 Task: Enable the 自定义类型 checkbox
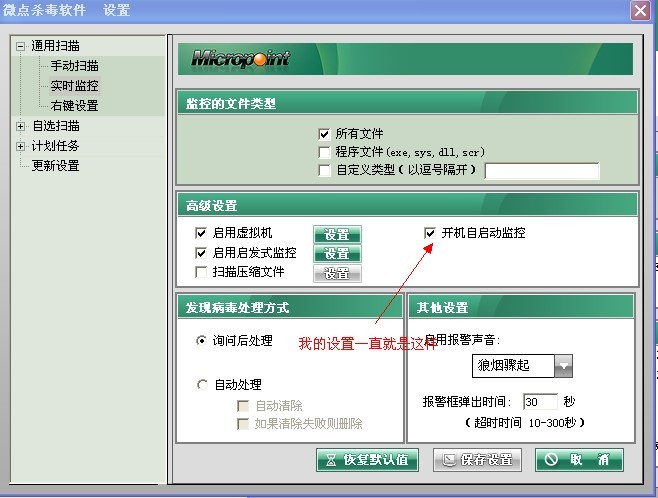(x=324, y=170)
